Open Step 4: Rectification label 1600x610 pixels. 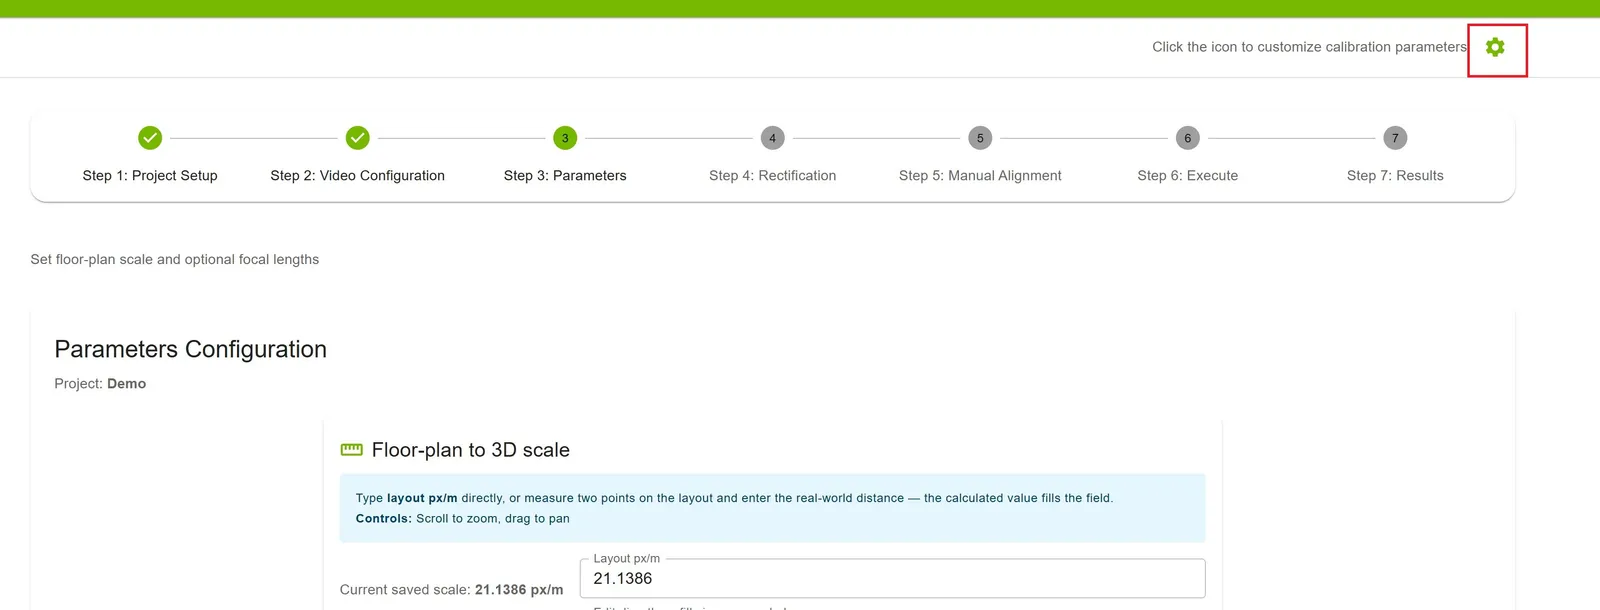pos(773,175)
